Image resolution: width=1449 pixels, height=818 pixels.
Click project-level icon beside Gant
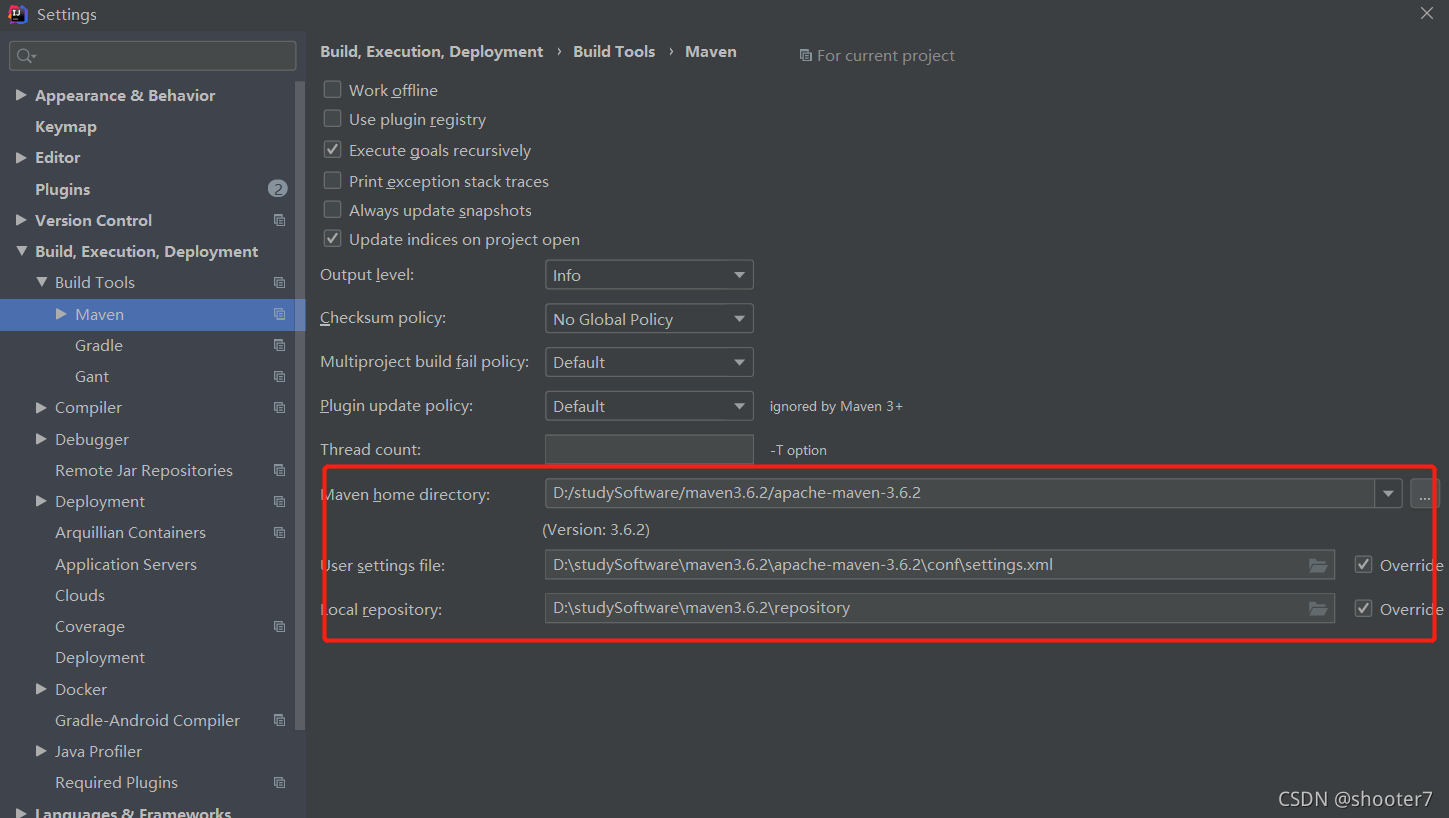pyautogui.click(x=279, y=377)
